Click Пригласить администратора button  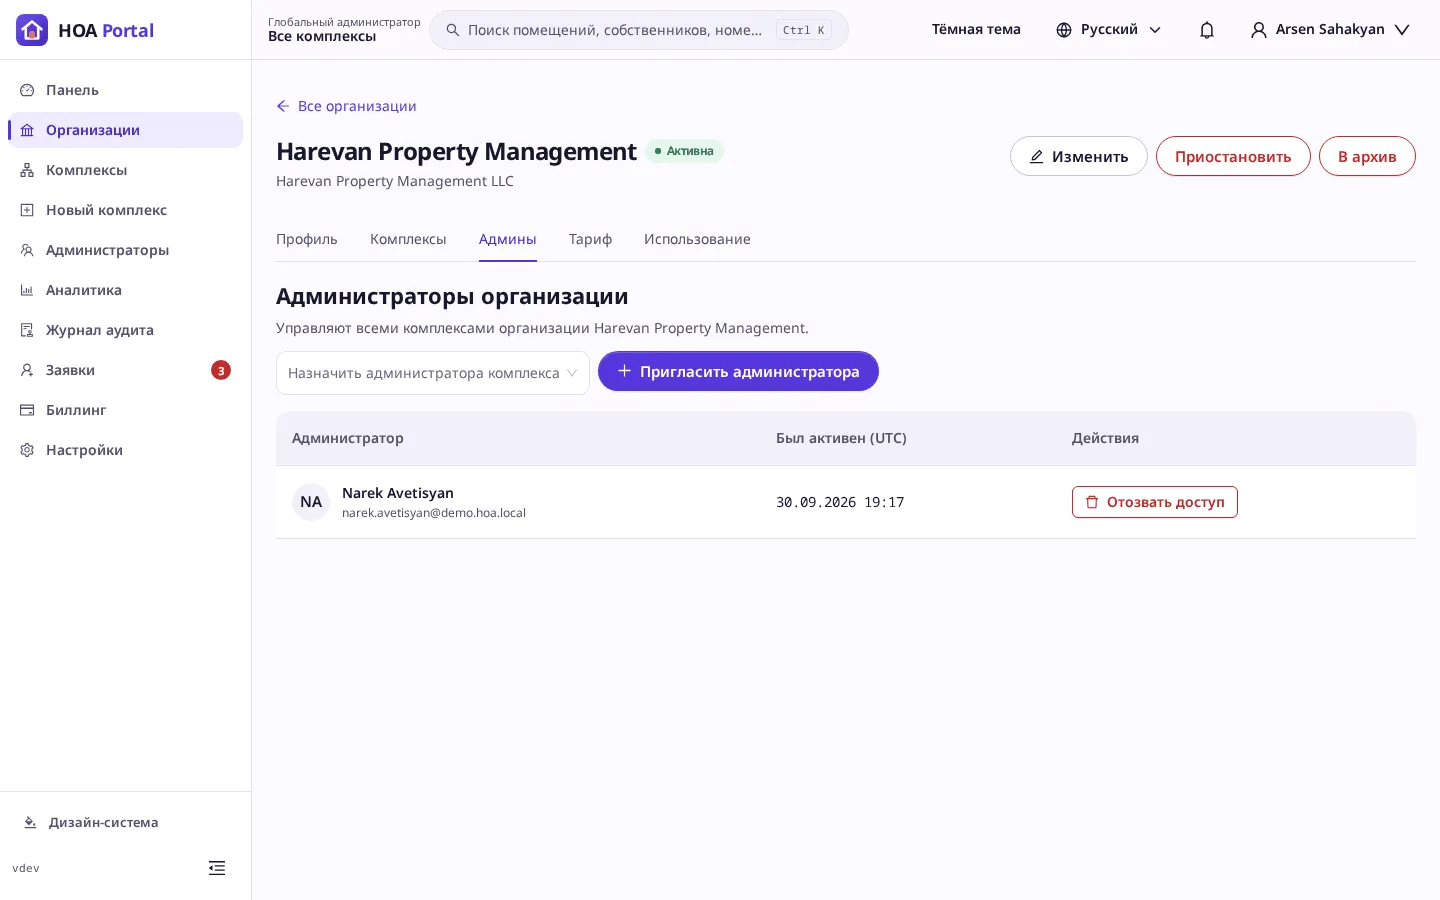pyautogui.click(x=738, y=371)
